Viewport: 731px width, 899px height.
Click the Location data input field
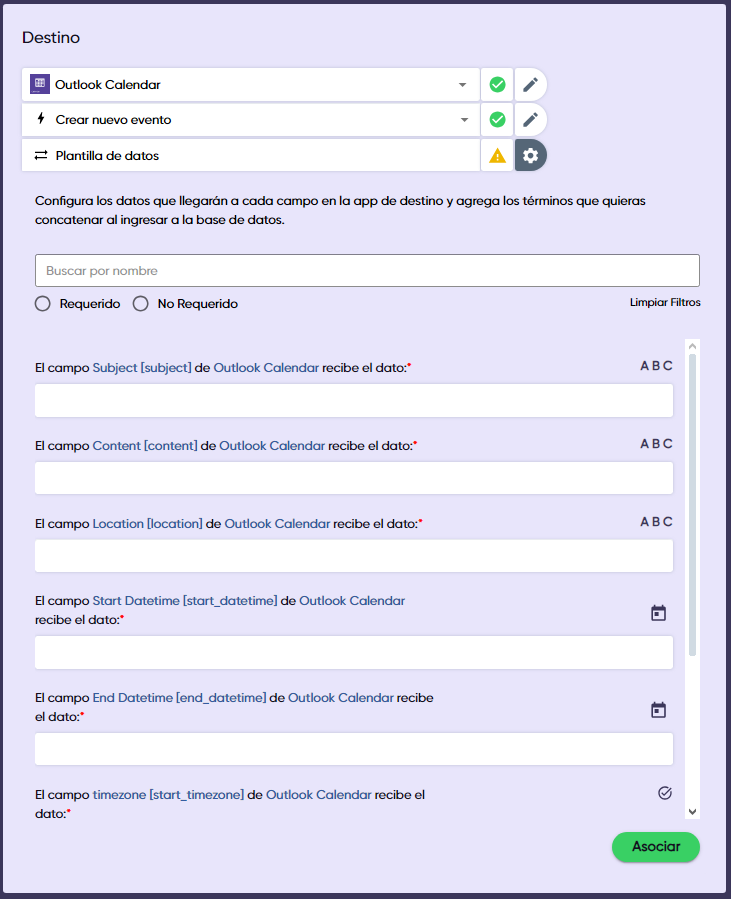[354, 556]
